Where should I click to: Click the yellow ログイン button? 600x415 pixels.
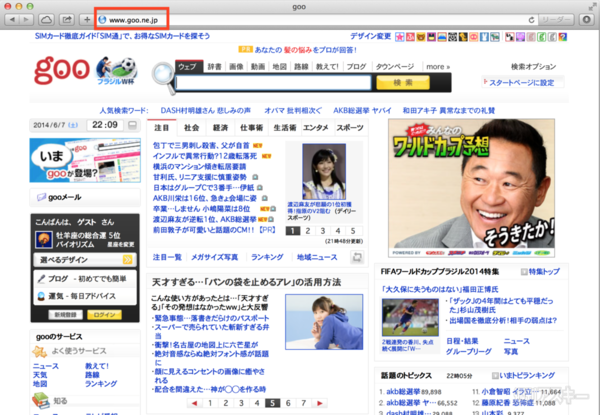(104, 315)
